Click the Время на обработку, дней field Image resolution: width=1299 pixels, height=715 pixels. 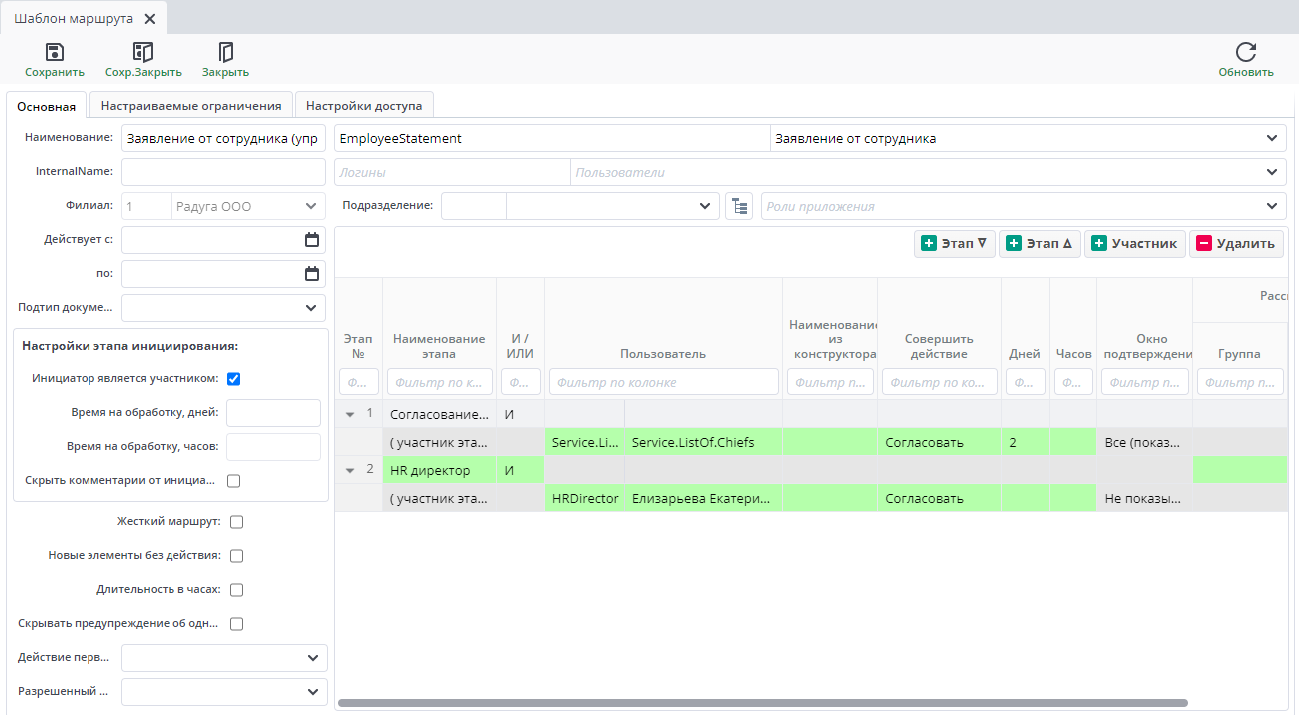[273, 413]
